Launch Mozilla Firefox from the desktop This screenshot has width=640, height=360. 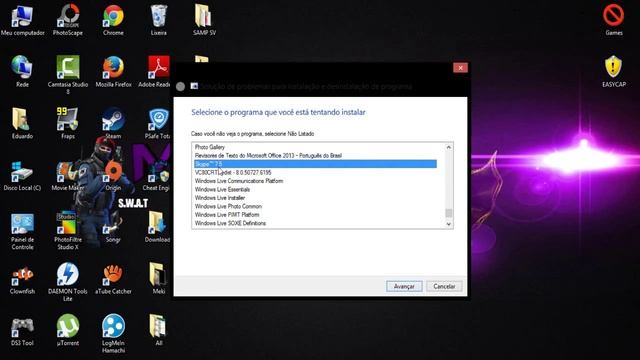coord(113,72)
